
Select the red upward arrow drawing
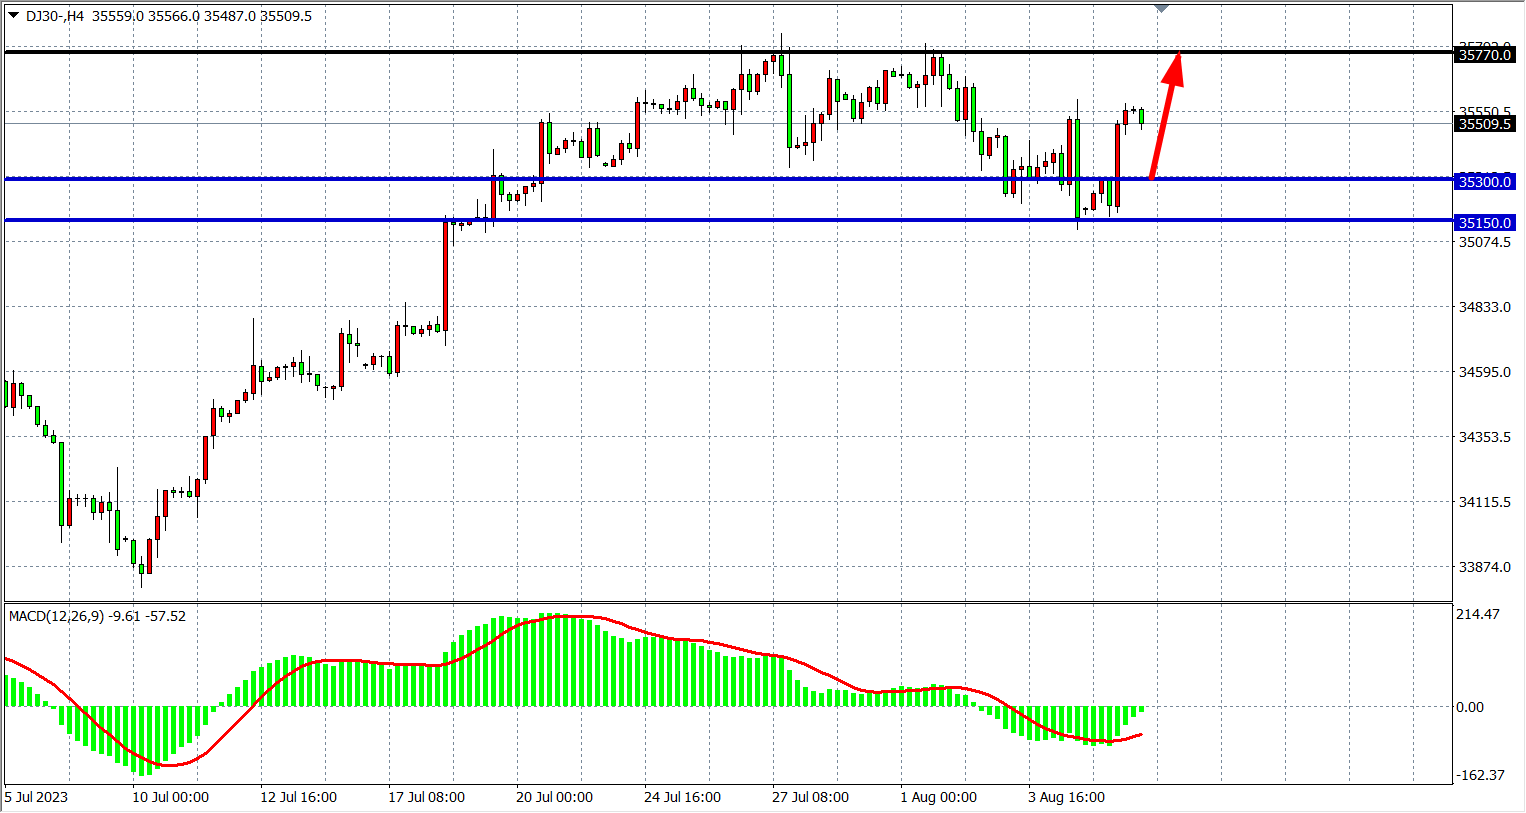(1165, 116)
